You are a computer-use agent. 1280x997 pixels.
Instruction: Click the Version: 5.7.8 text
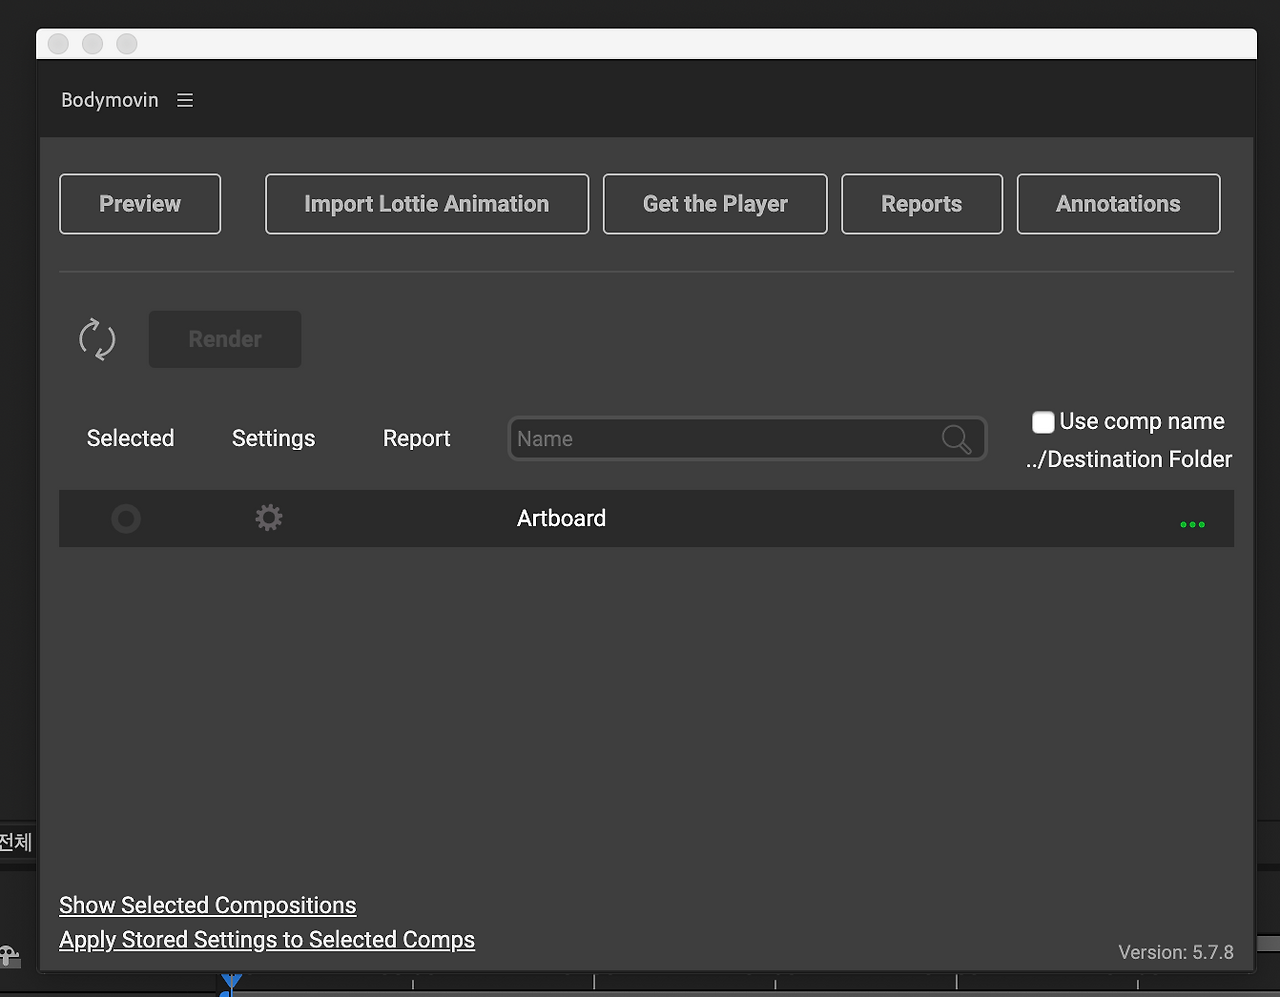coord(1176,952)
